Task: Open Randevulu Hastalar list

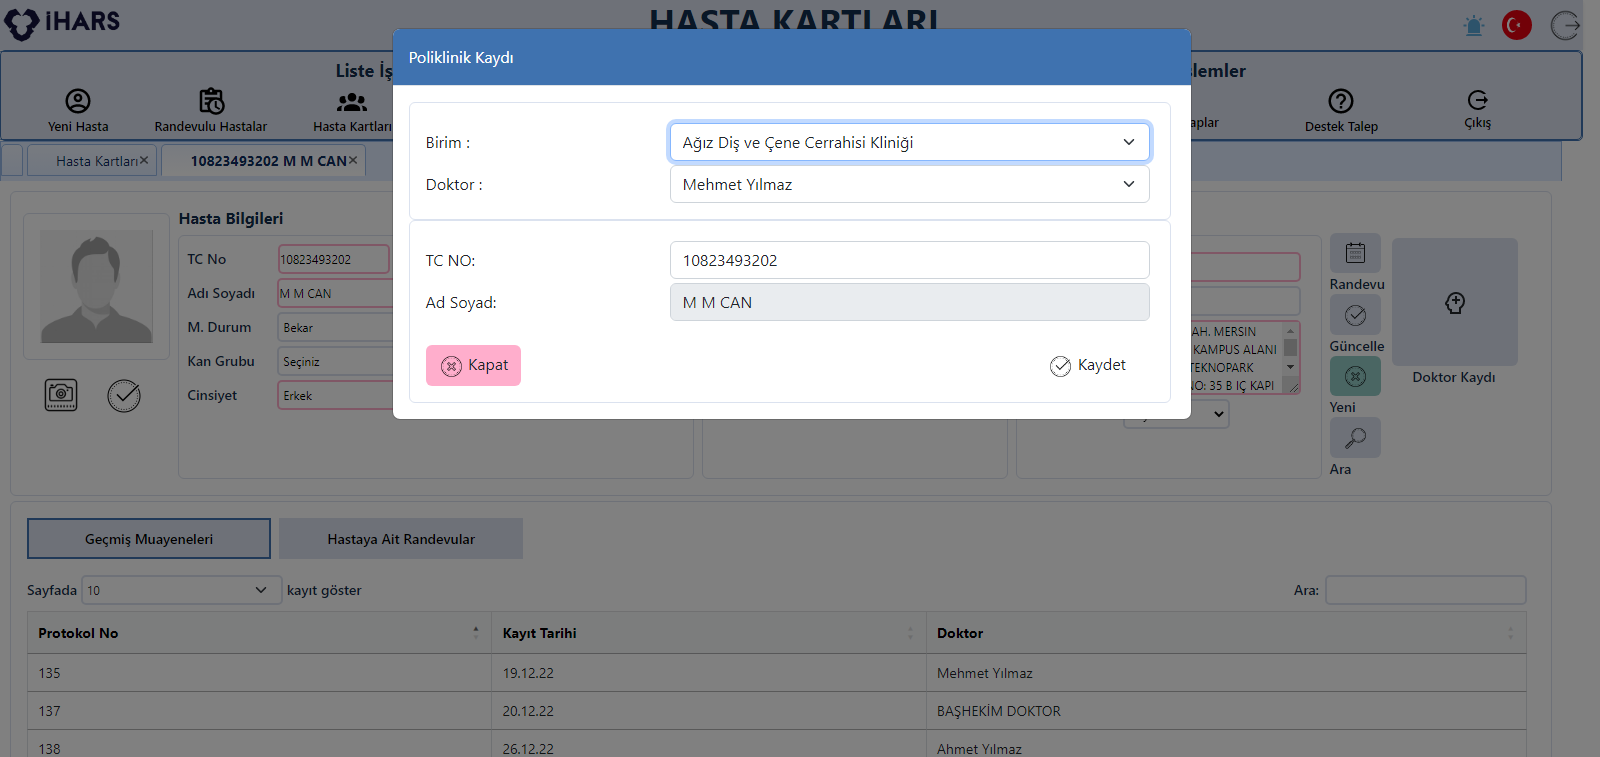Action: click(x=211, y=101)
